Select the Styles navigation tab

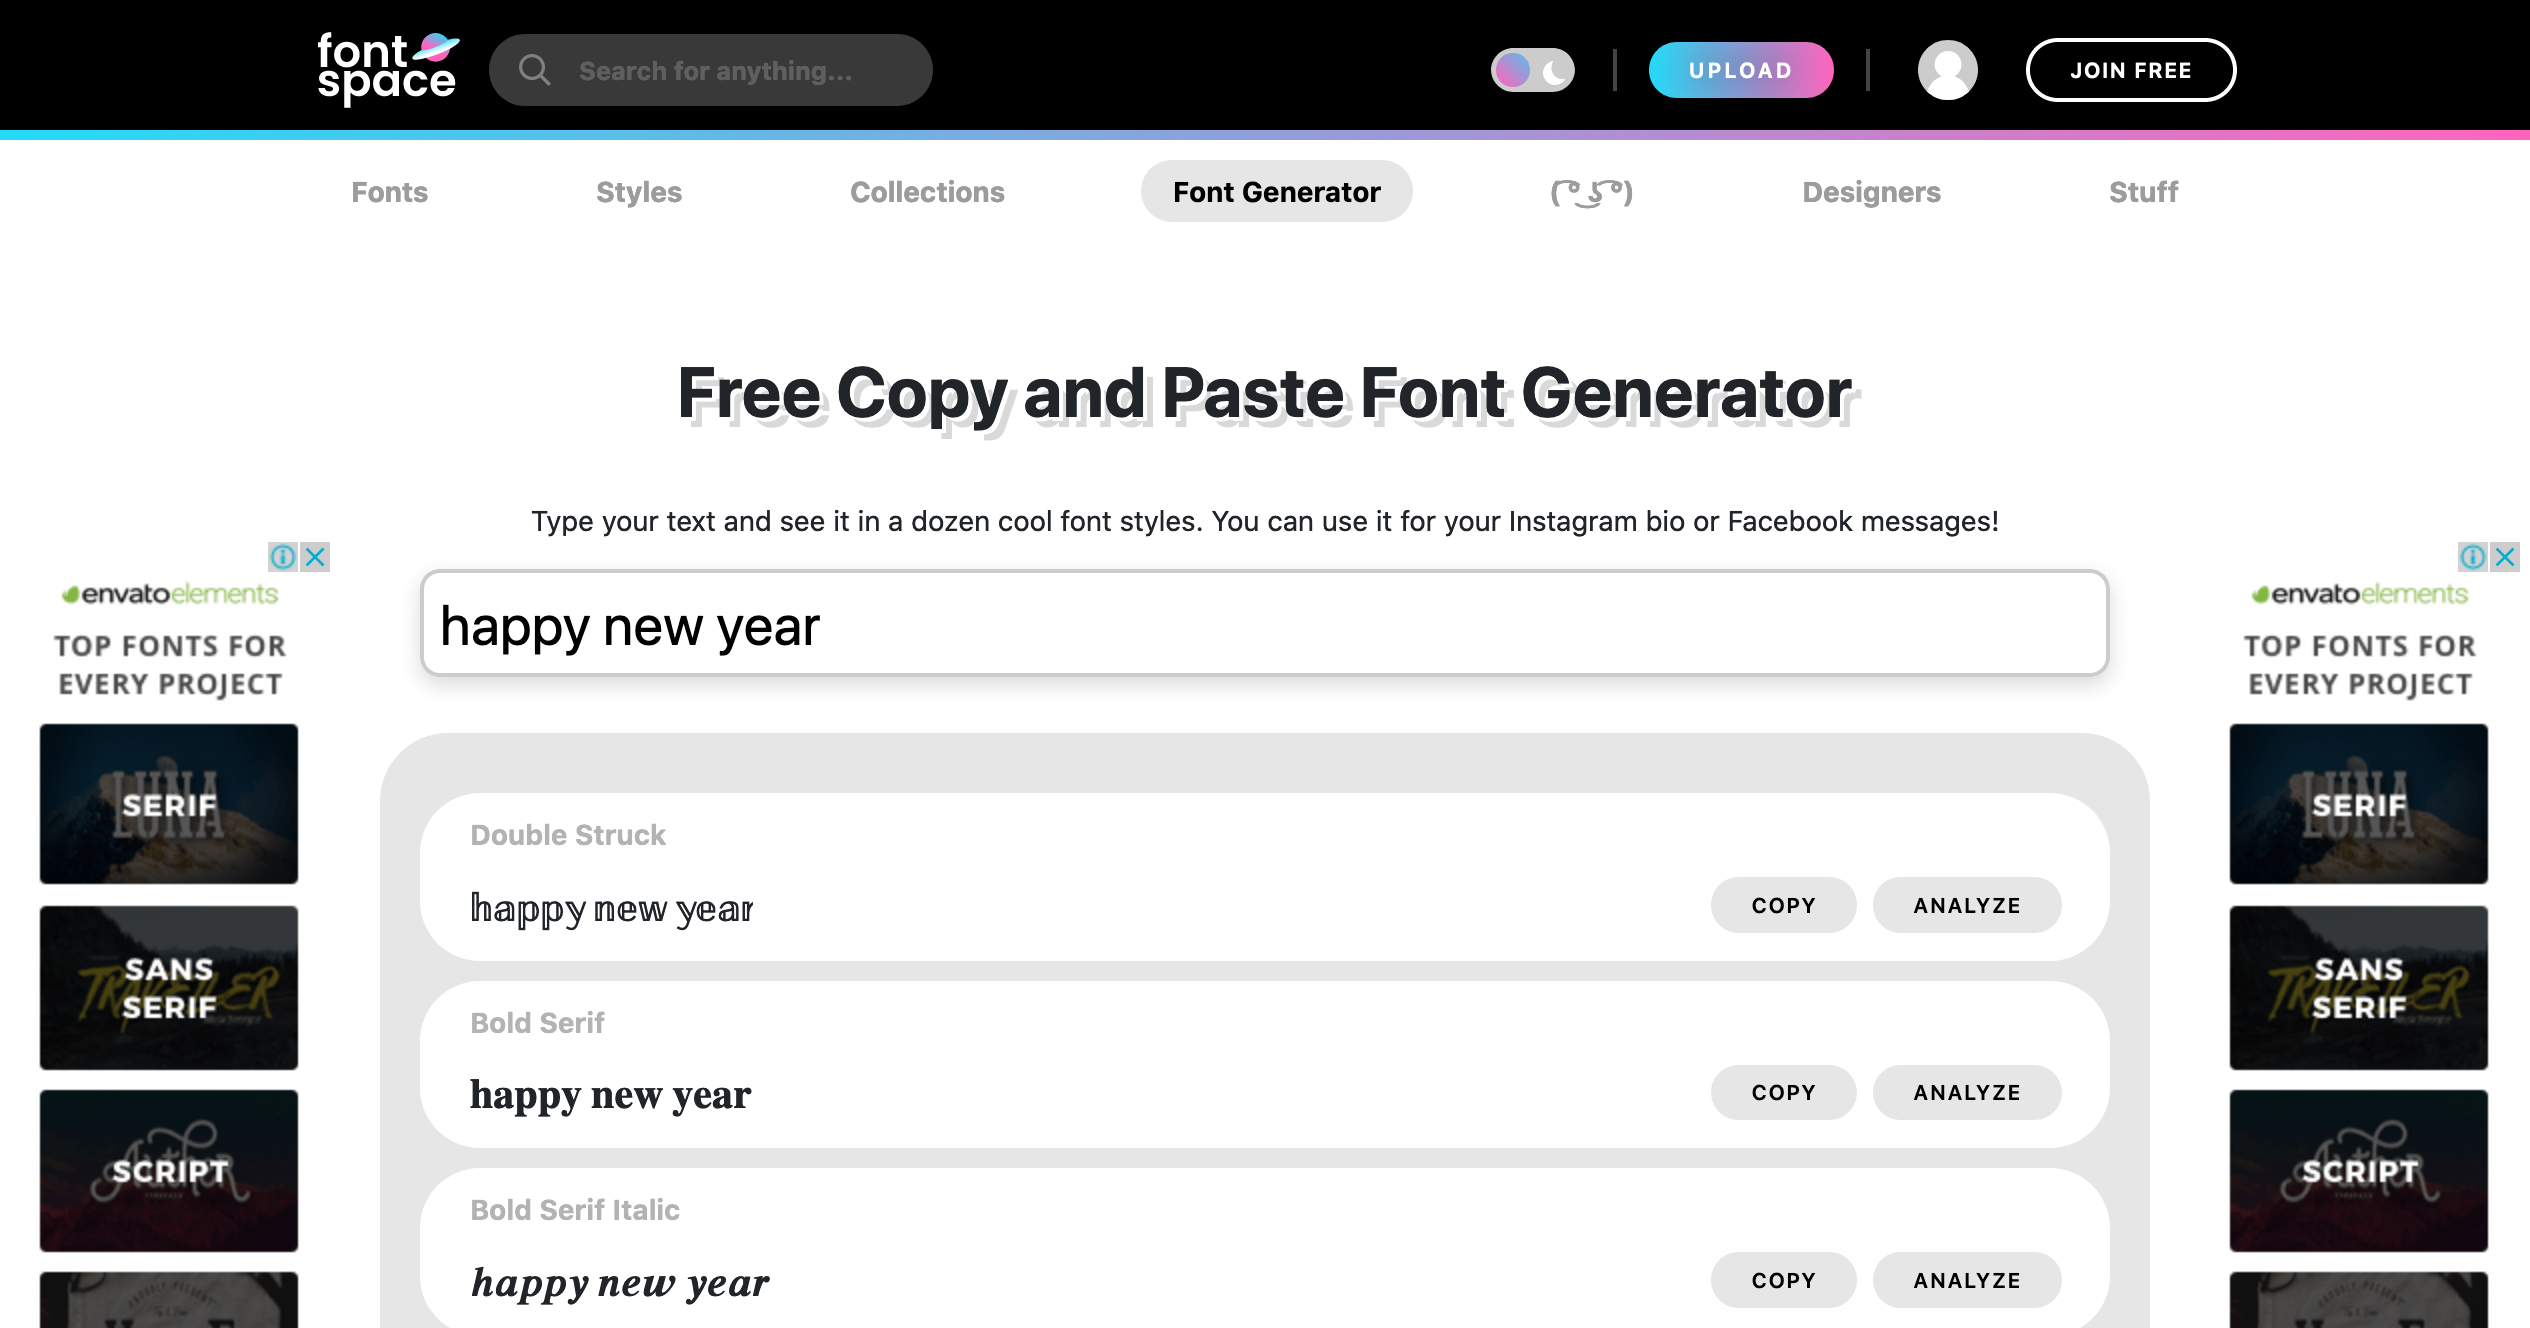(641, 191)
